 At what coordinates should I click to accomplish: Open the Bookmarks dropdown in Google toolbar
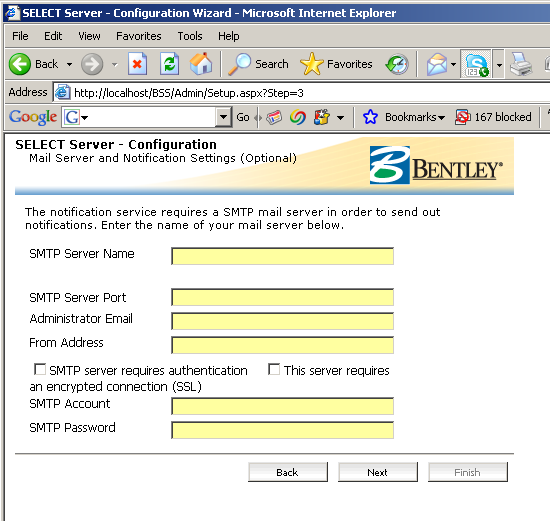pyautogui.click(x=415, y=117)
